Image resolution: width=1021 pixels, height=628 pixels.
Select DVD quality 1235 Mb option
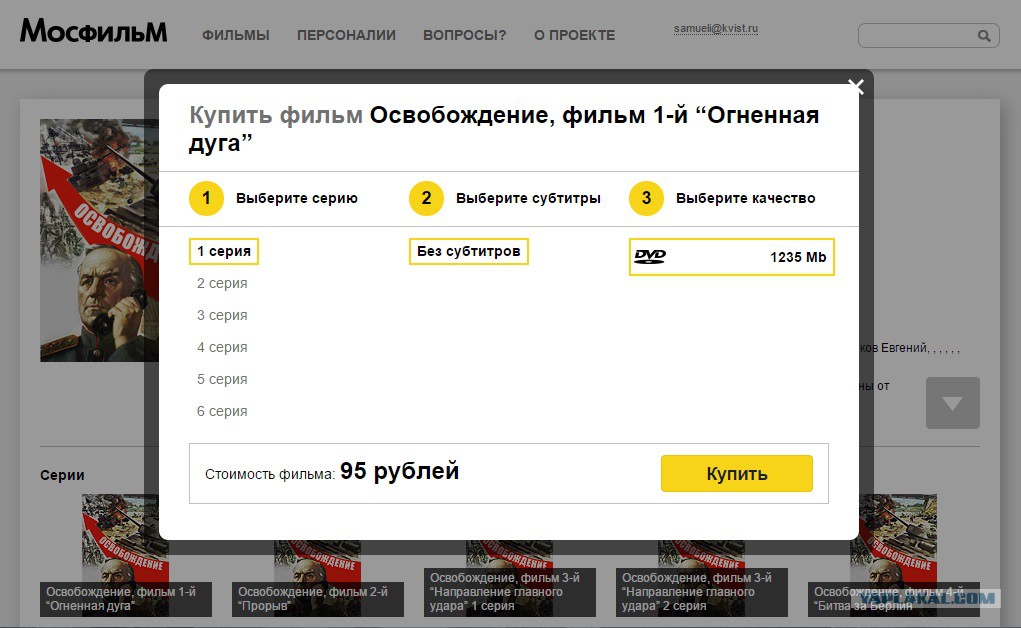[731, 257]
